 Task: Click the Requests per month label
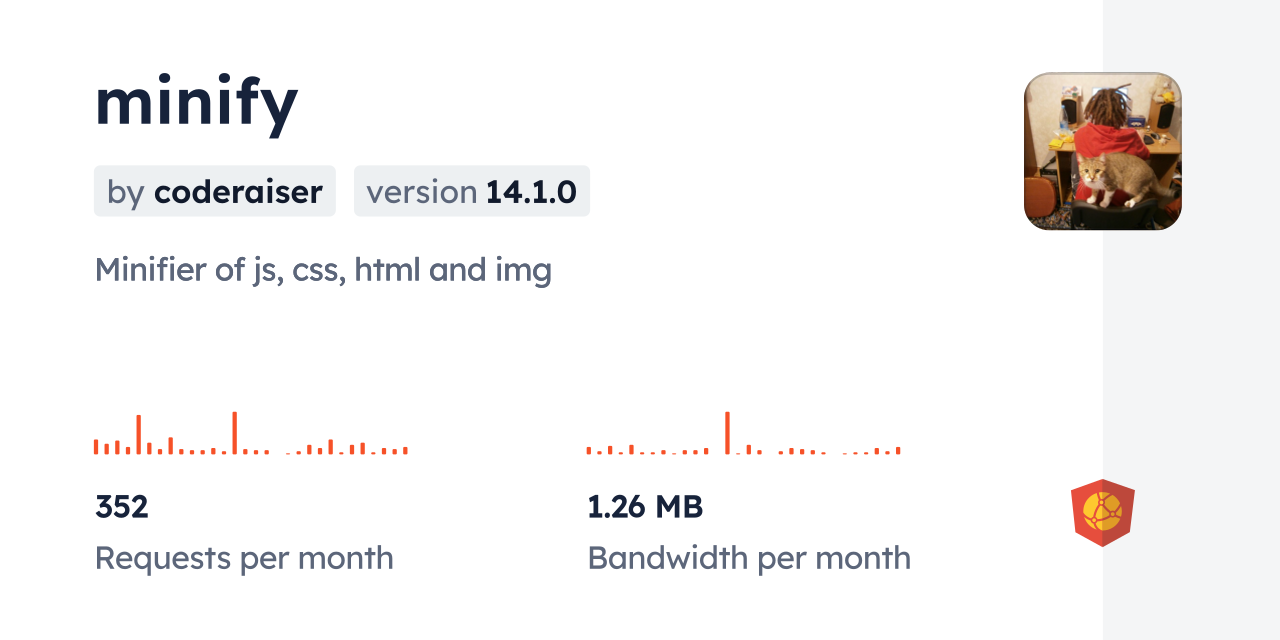tap(244, 558)
